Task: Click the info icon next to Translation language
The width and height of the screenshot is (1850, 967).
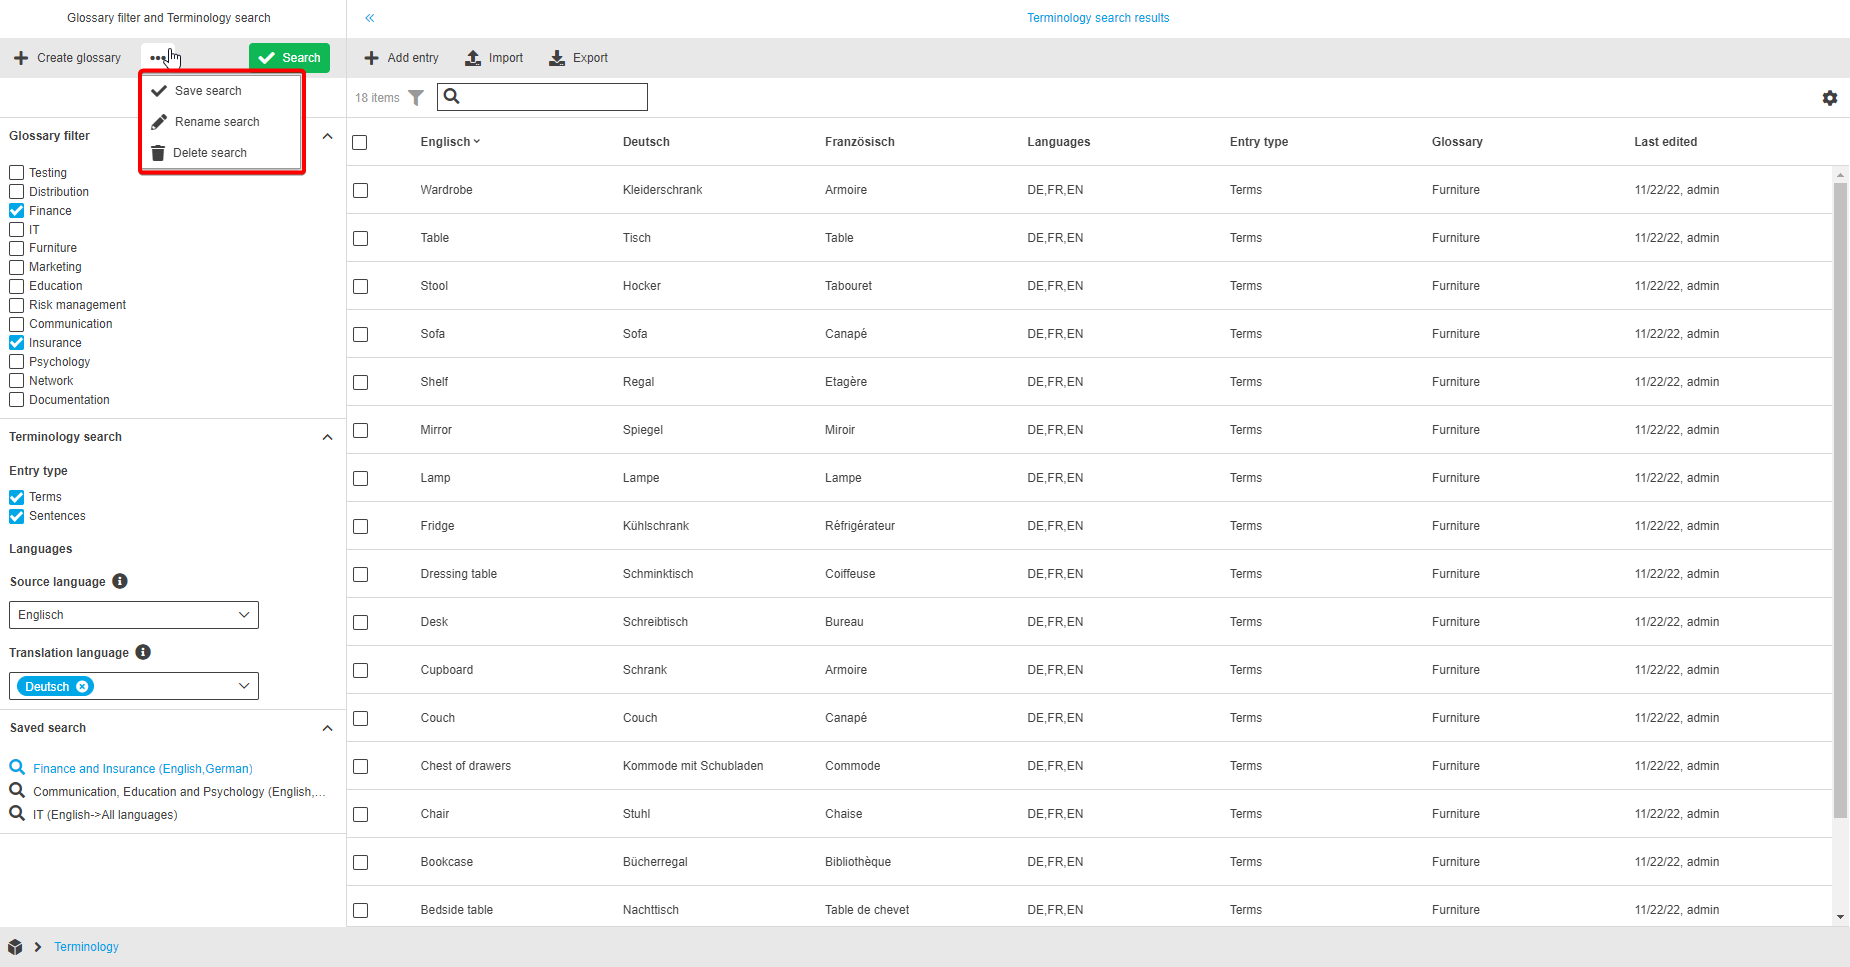Action: (x=143, y=652)
